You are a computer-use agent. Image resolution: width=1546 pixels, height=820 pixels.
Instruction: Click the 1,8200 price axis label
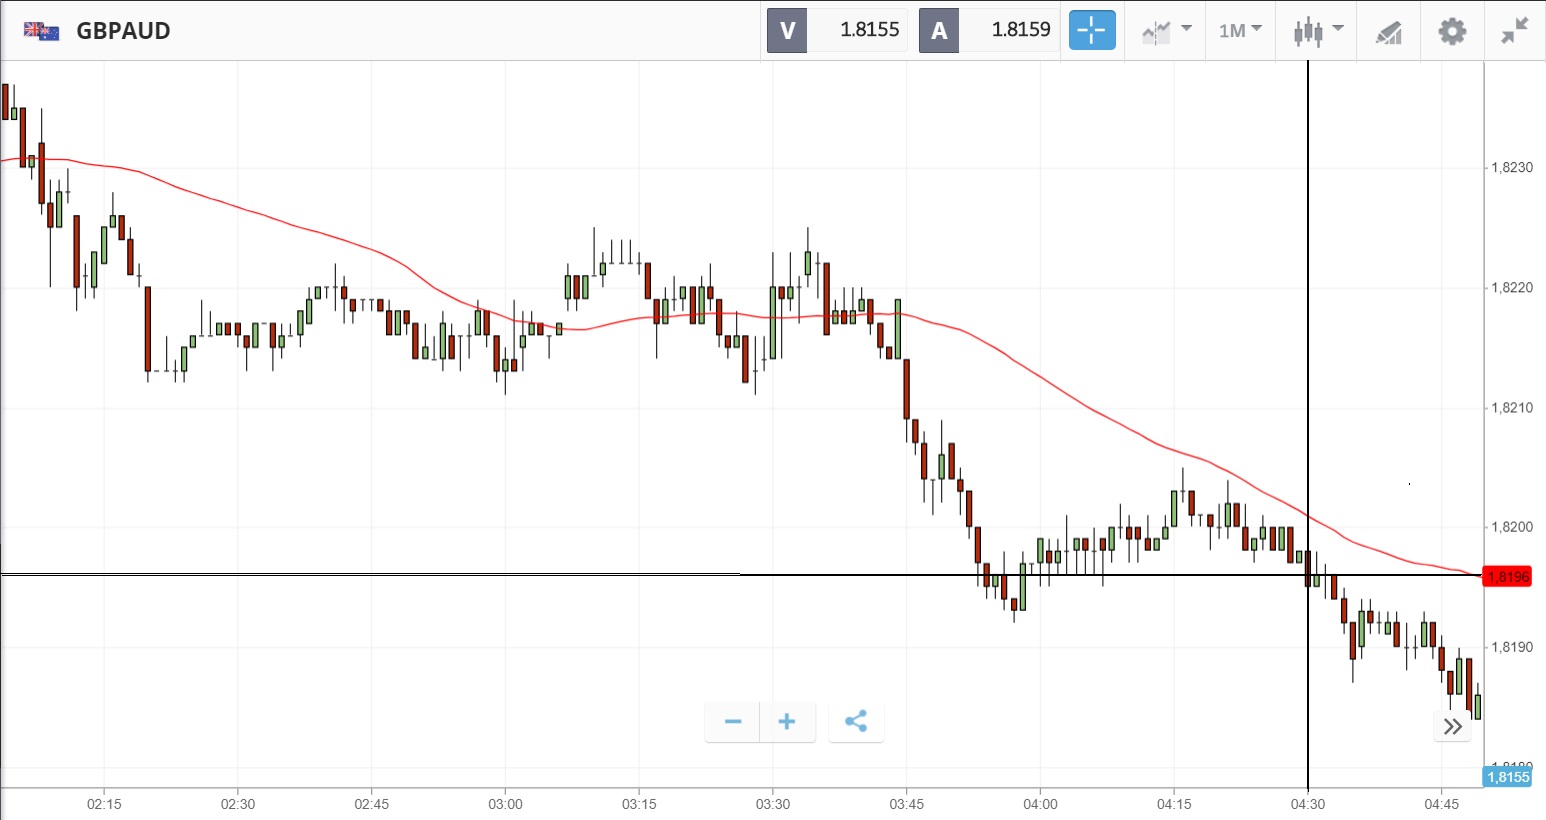(1512, 527)
